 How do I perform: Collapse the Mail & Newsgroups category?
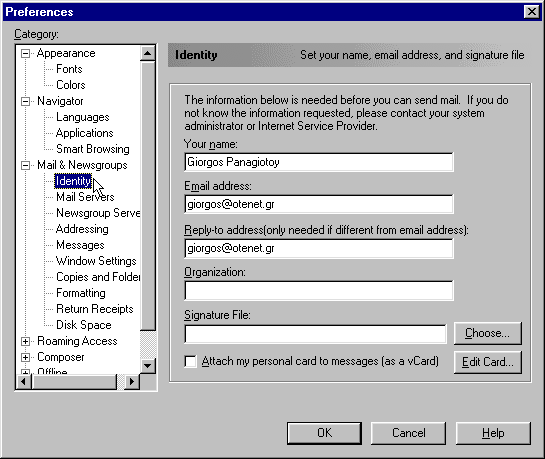25,165
